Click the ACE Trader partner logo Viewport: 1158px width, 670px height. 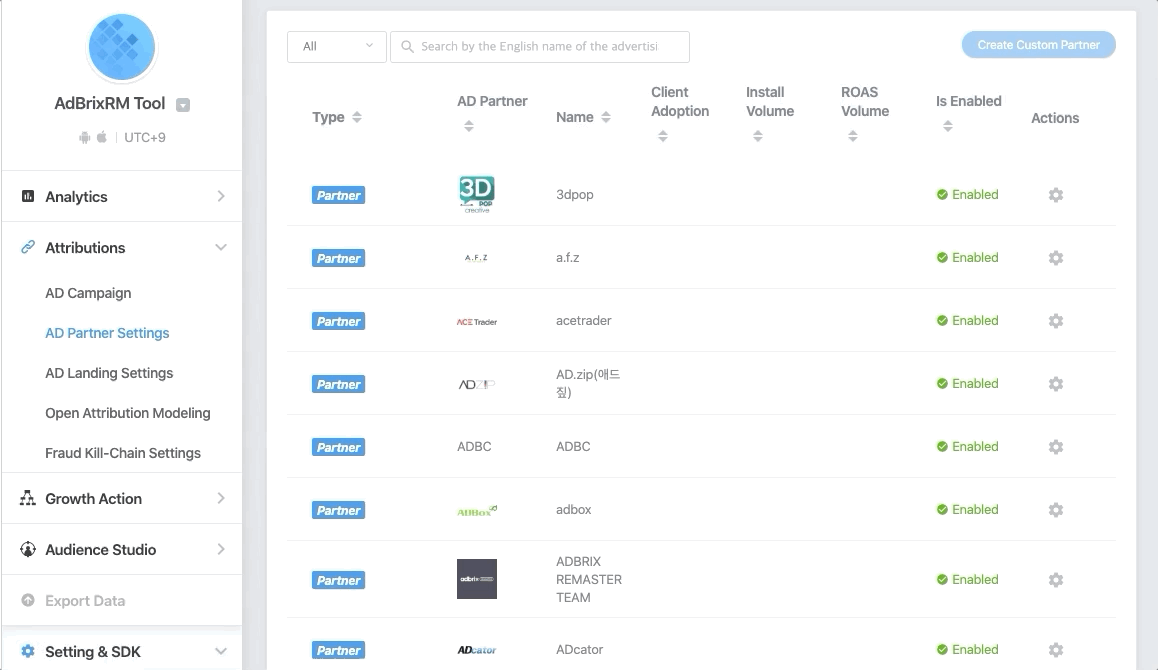click(476, 321)
